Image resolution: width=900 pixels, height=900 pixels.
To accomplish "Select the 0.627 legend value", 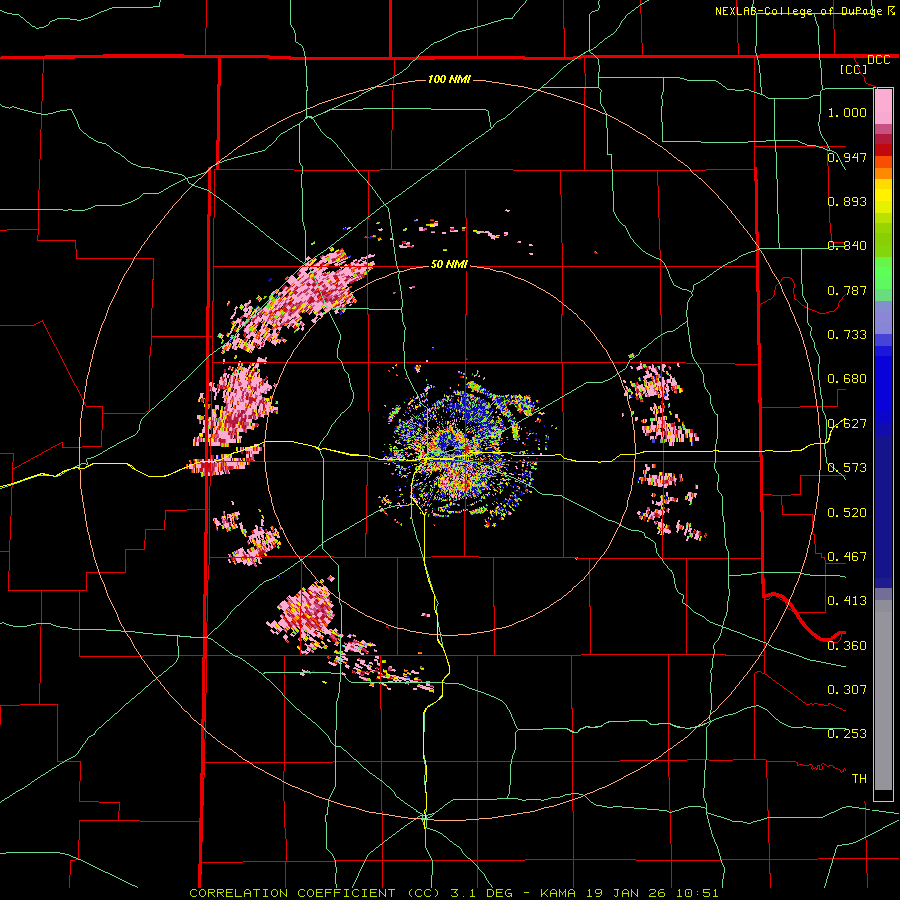I will [847, 423].
